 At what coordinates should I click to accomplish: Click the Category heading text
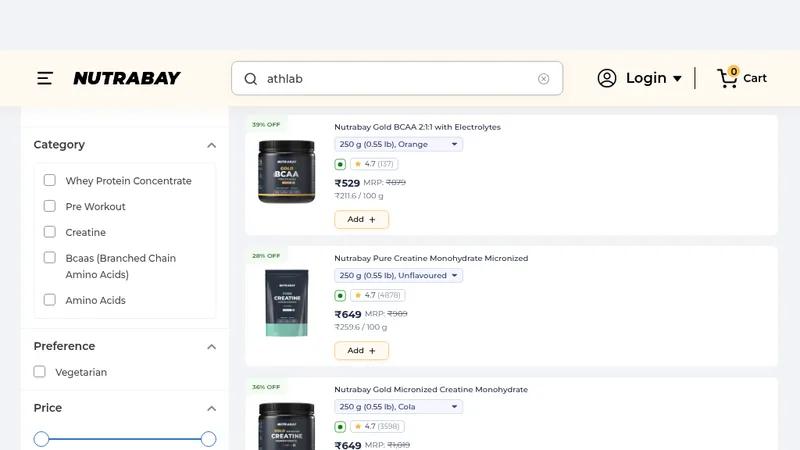(59, 145)
